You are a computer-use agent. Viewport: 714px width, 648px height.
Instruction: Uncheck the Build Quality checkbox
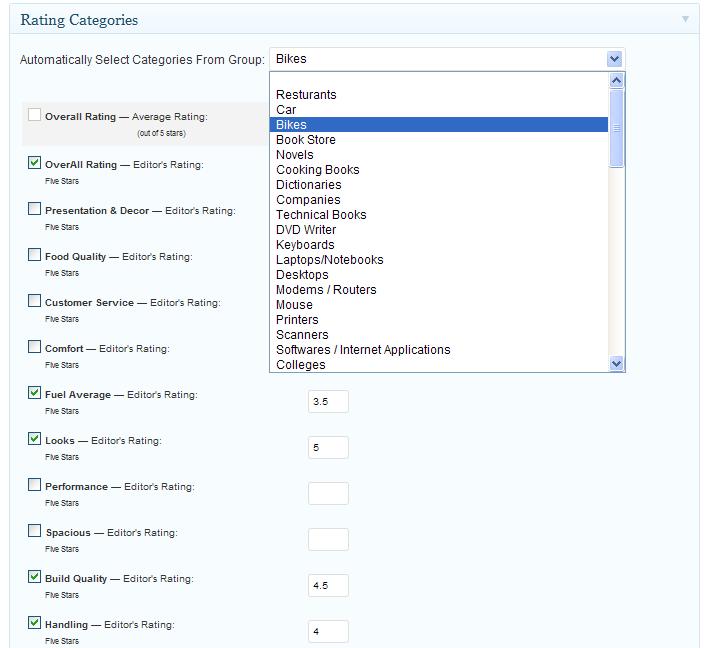(x=34, y=577)
